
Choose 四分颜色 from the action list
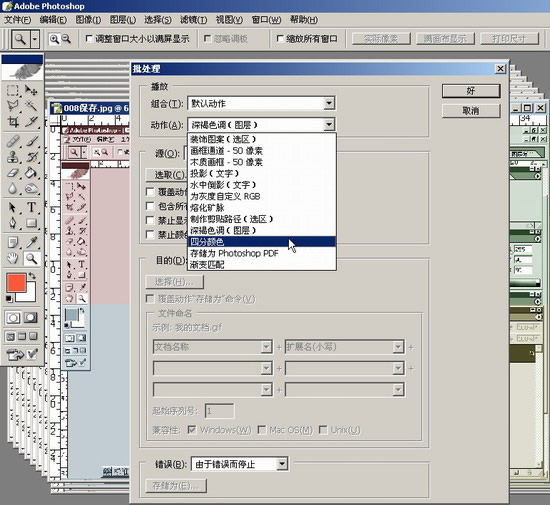pyautogui.click(x=262, y=242)
